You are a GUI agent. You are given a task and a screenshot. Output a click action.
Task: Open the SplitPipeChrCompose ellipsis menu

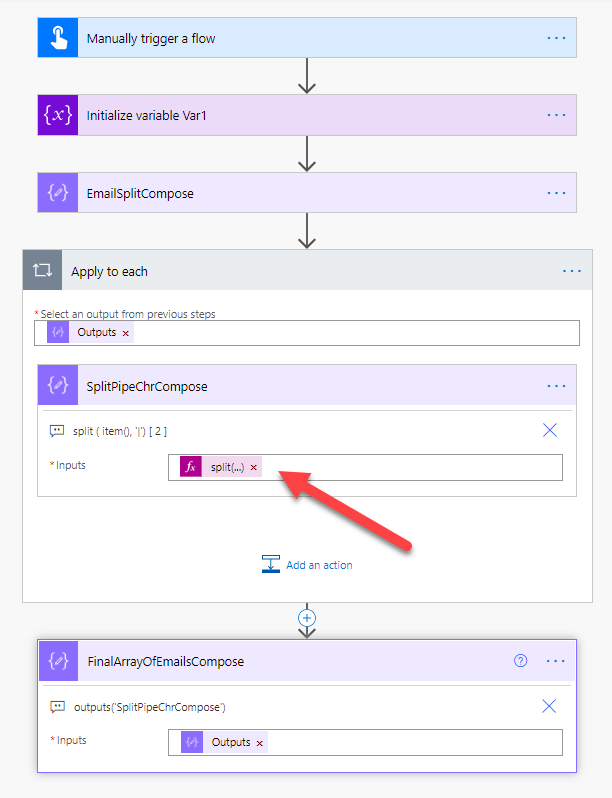[x=556, y=386]
